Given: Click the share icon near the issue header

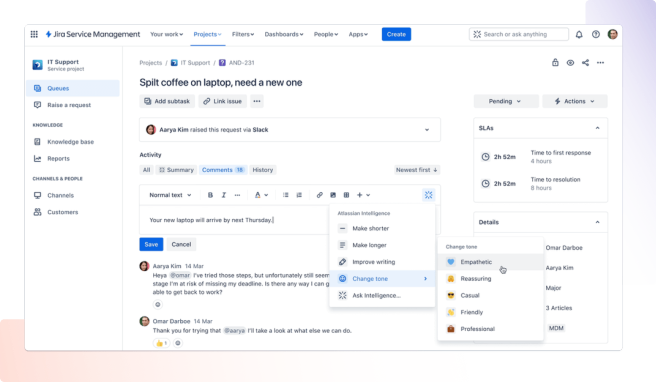Looking at the screenshot, I should [x=585, y=63].
